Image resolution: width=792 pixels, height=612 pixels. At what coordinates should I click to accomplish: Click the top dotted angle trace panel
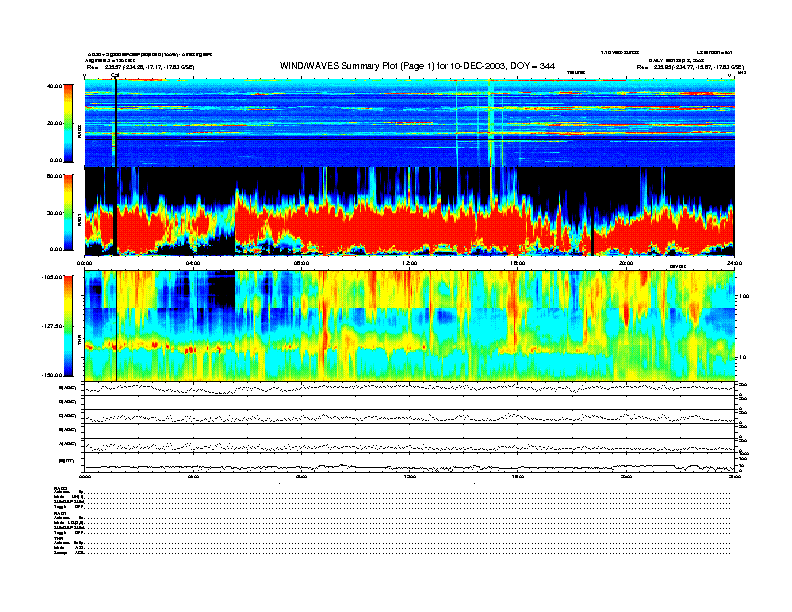click(x=410, y=389)
